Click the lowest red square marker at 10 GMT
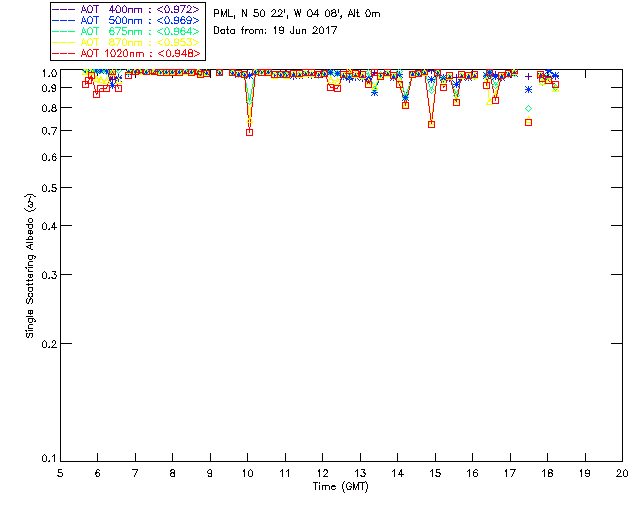 pyautogui.click(x=249, y=132)
